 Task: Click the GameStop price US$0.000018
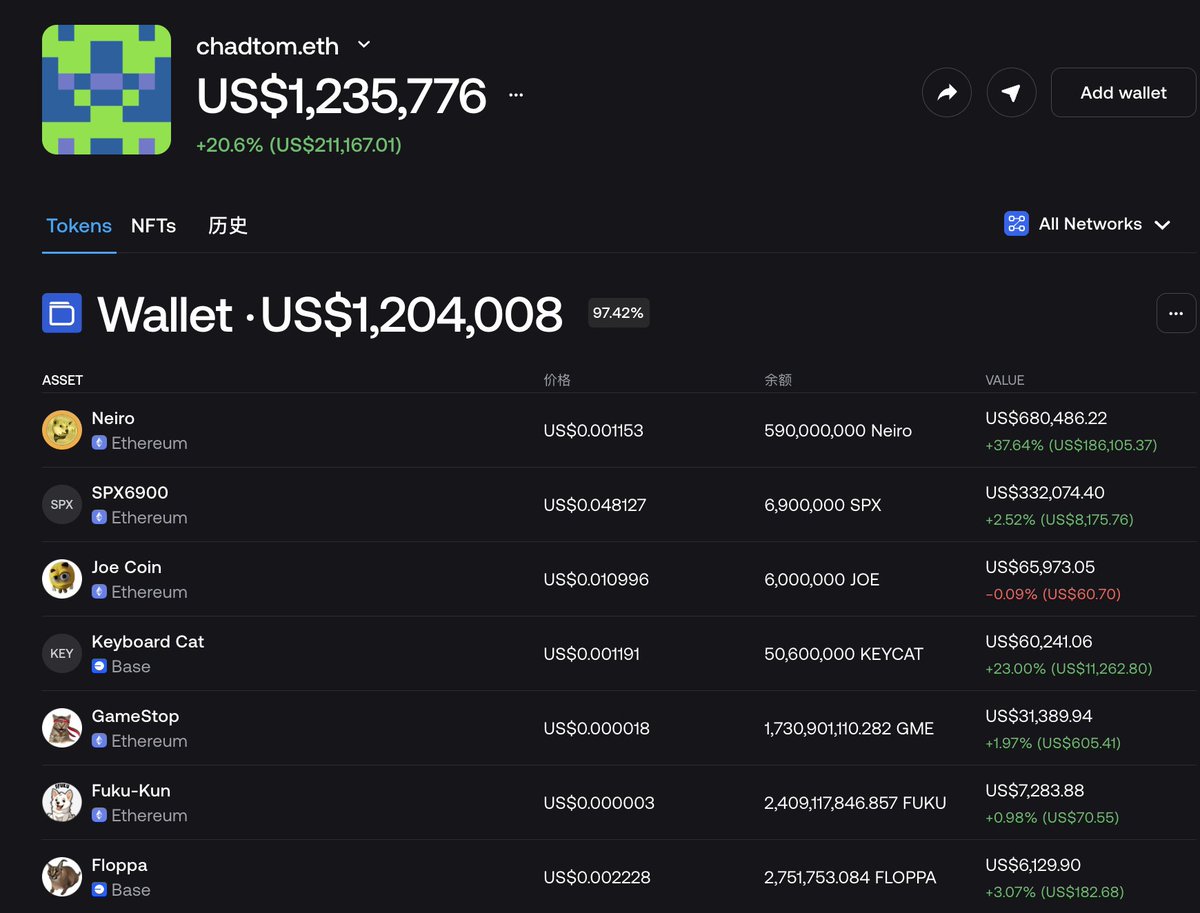(x=596, y=729)
